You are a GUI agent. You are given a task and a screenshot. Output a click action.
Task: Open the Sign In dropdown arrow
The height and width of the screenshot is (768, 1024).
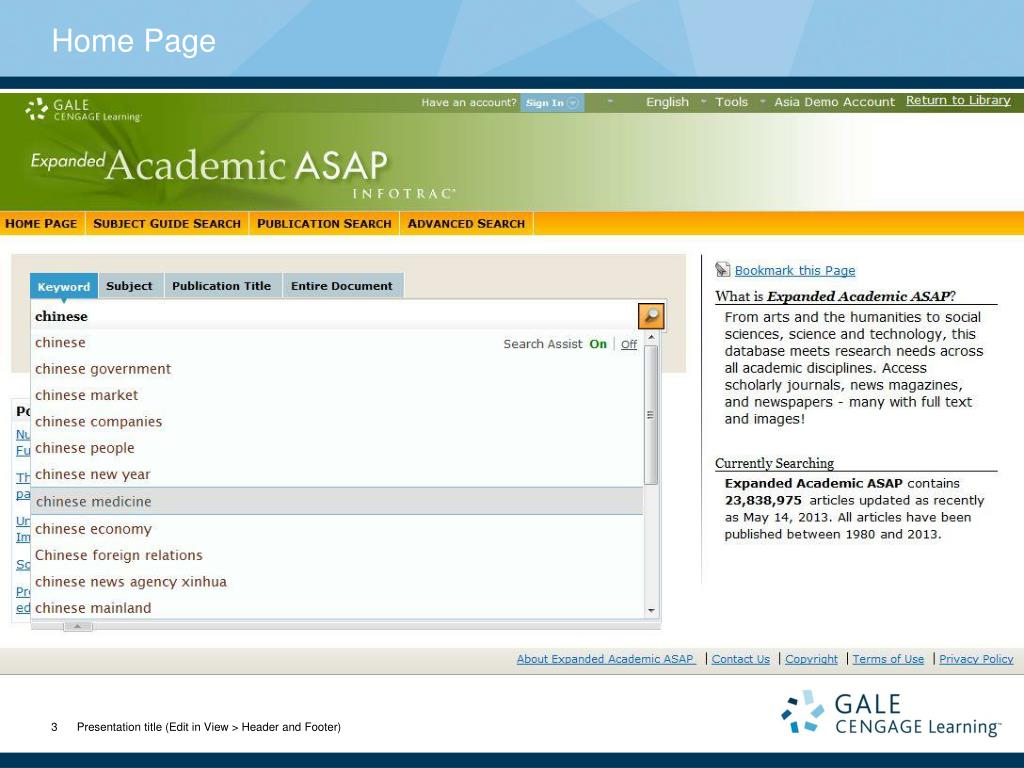tap(573, 103)
